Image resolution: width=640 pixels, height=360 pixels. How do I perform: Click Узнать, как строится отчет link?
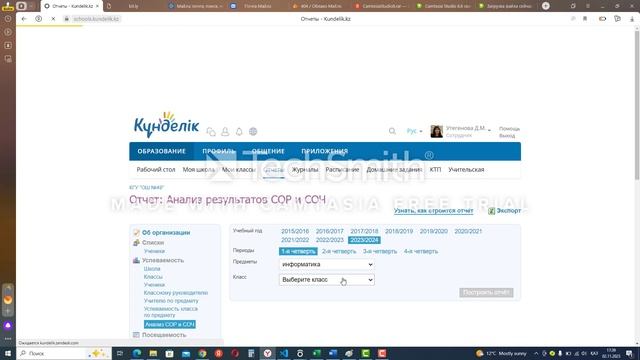pyautogui.click(x=433, y=211)
